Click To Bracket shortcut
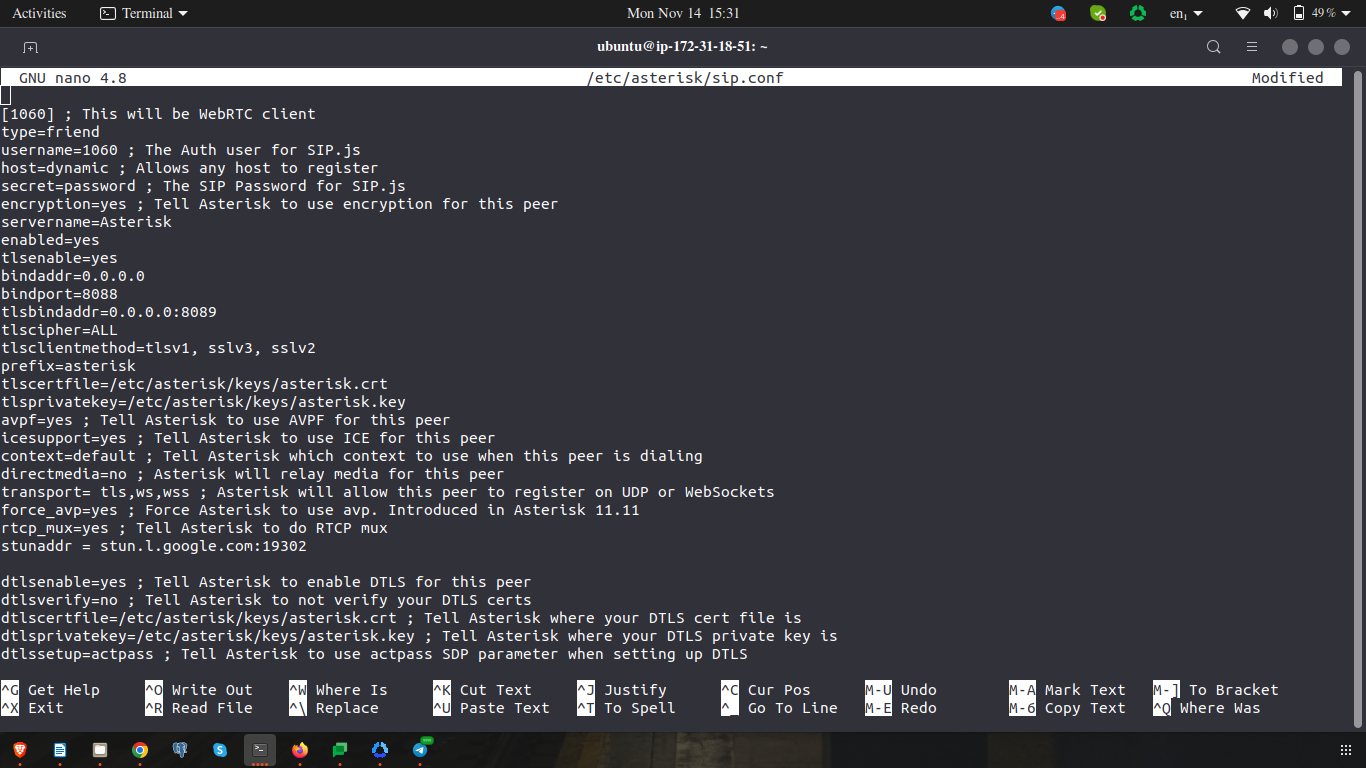1366x768 pixels. click(x=1216, y=690)
